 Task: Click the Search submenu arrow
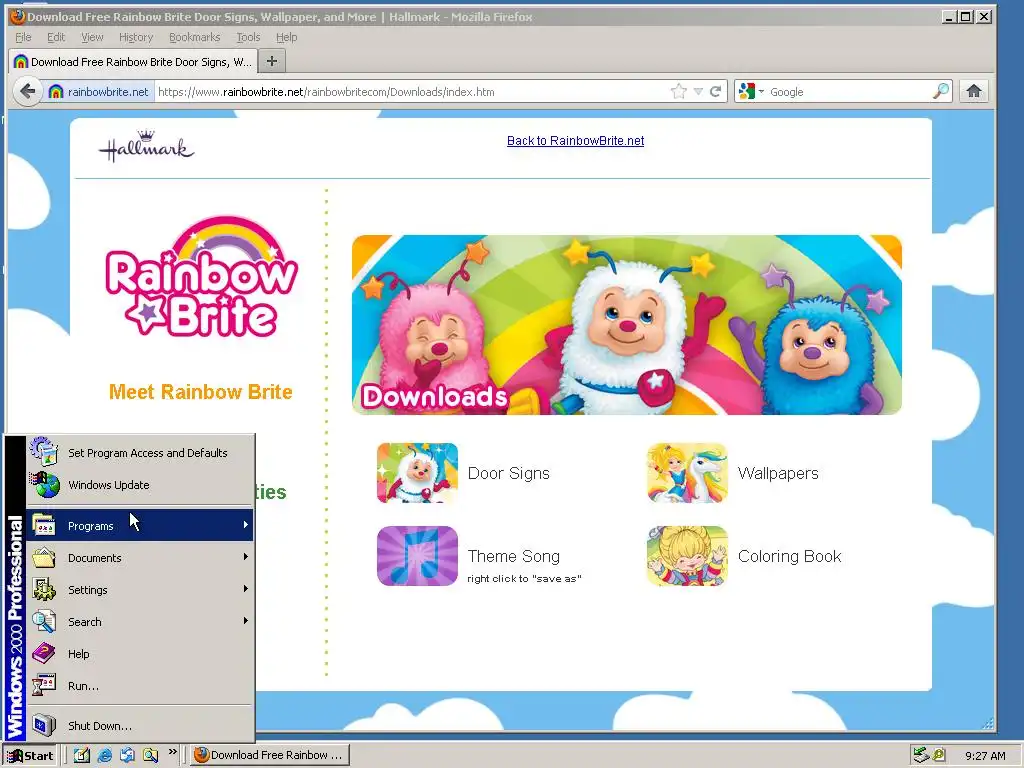point(246,620)
